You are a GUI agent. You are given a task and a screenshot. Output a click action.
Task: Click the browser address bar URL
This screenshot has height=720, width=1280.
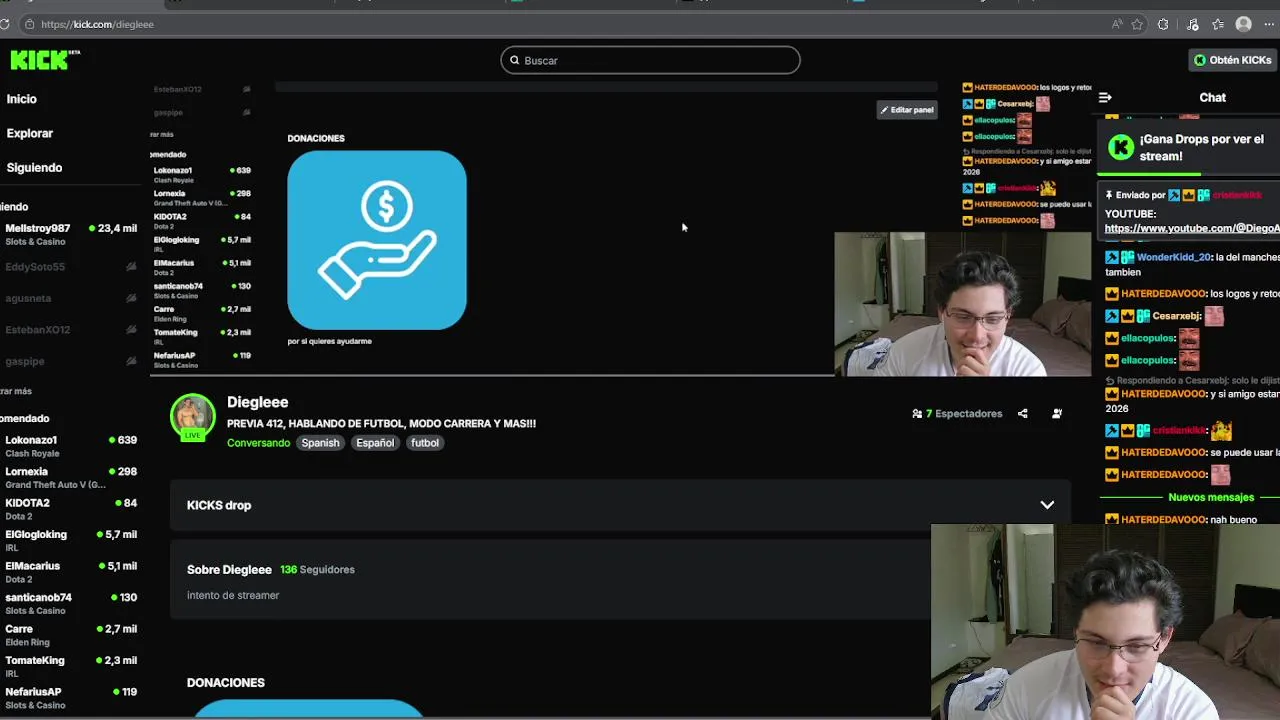click(x=97, y=24)
